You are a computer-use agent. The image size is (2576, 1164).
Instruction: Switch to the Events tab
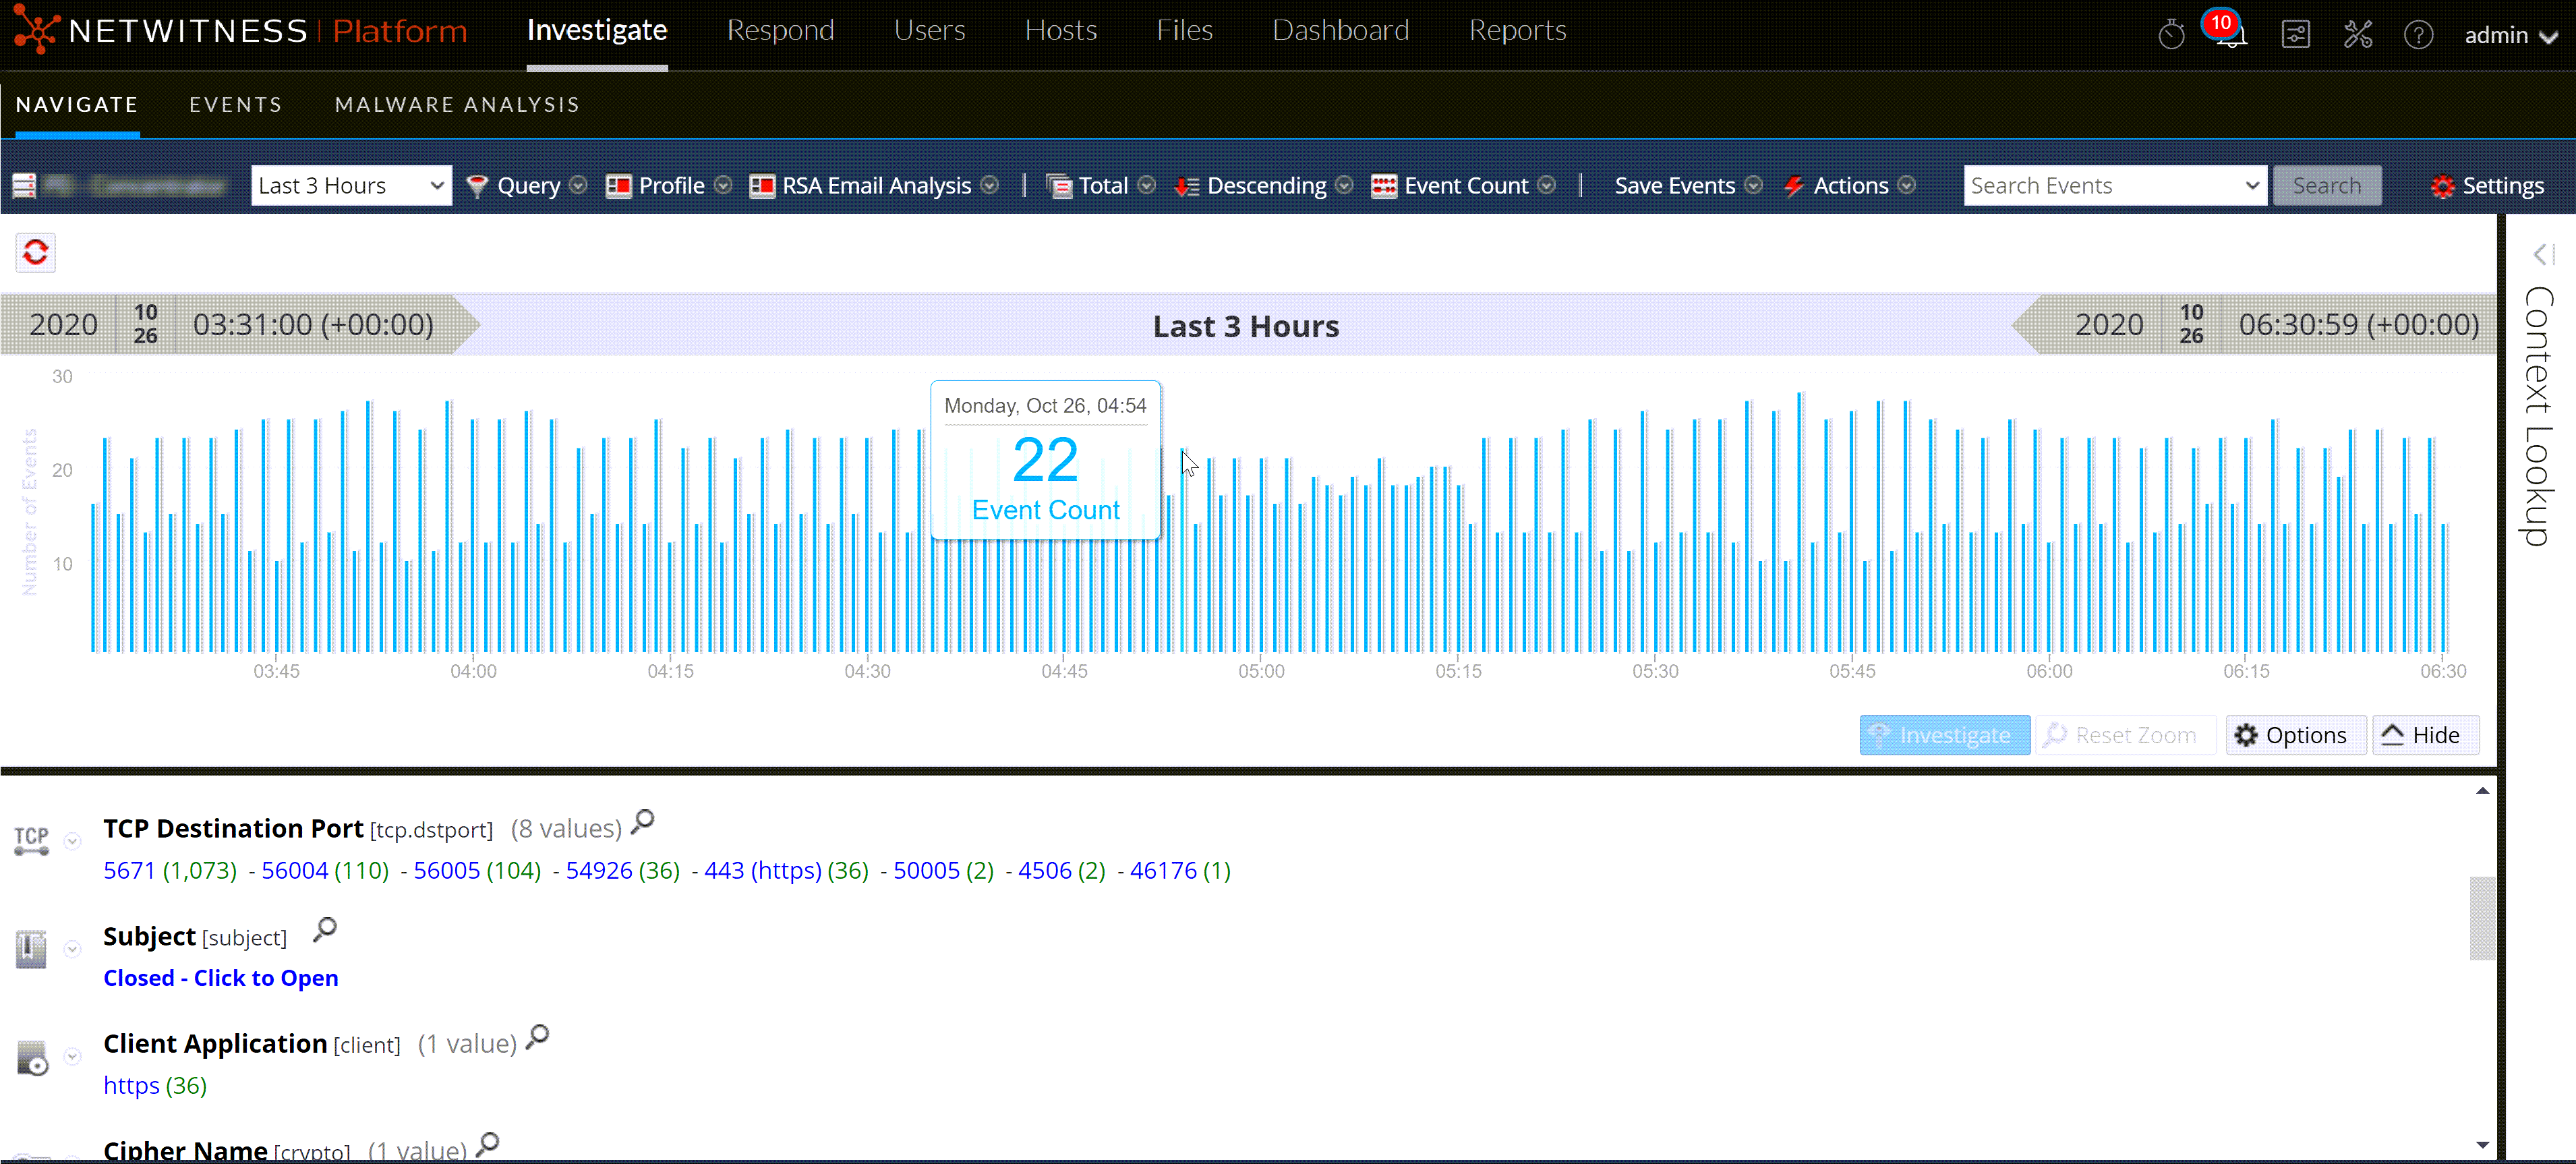pos(236,105)
